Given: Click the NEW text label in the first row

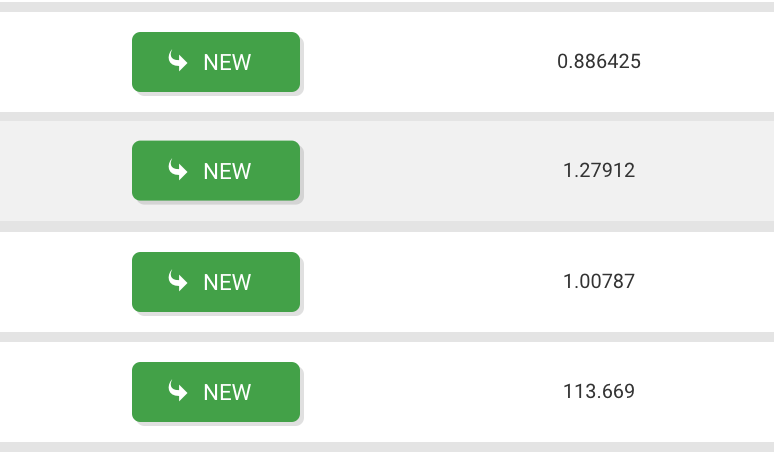Looking at the screenshot, I should click(228, 63).
